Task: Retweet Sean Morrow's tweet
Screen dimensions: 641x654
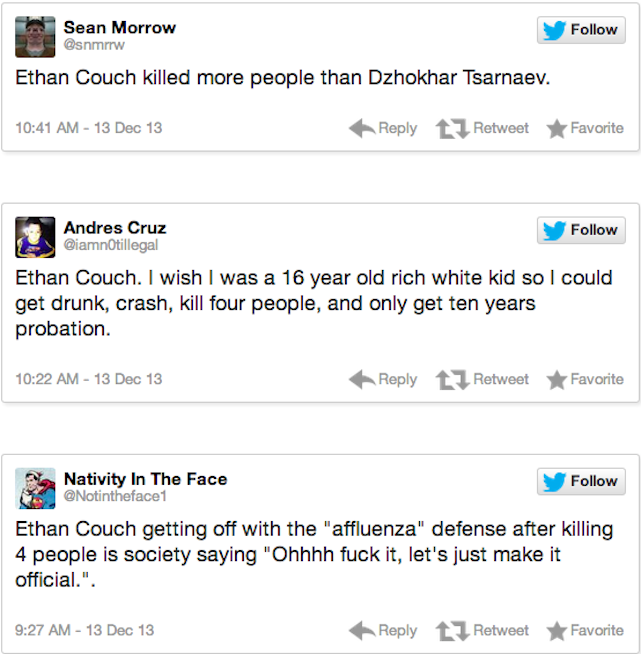Action: [483, 128]
